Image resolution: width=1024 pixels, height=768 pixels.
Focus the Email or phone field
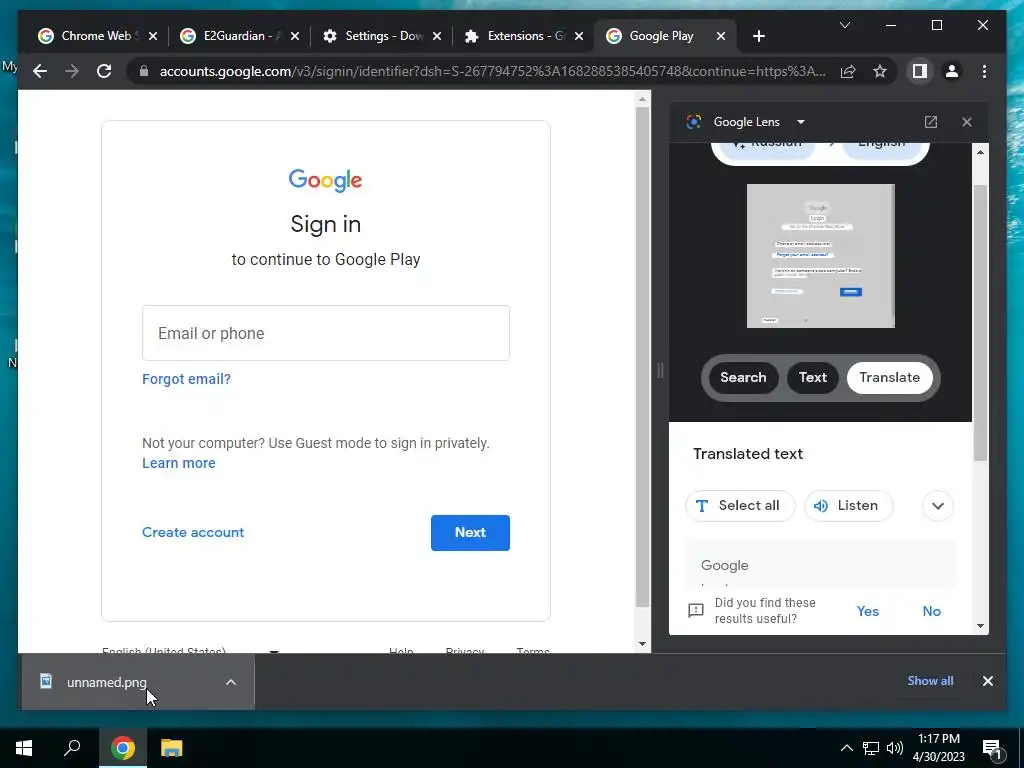click(326, 333)
